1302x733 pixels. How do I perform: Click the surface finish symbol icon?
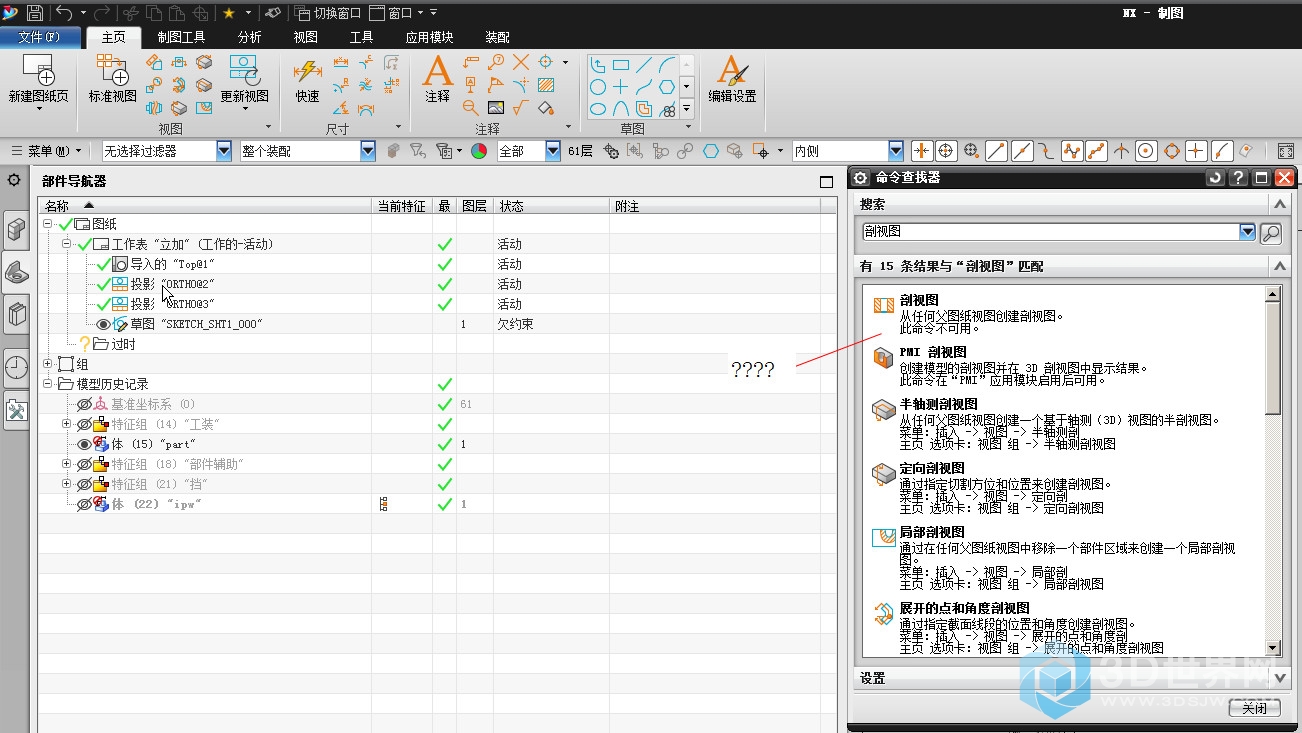point(520,108)
